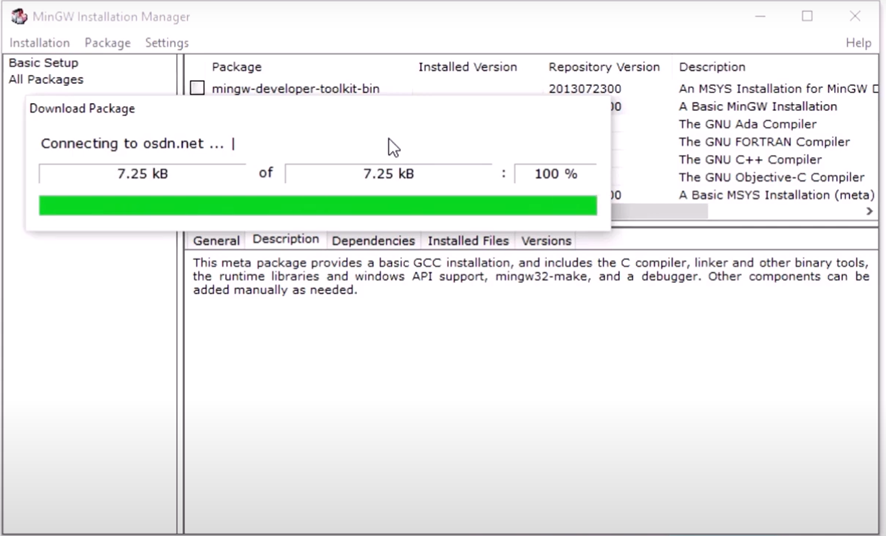
Task: Open the Package menu
Action: click(x=107, y=43)
